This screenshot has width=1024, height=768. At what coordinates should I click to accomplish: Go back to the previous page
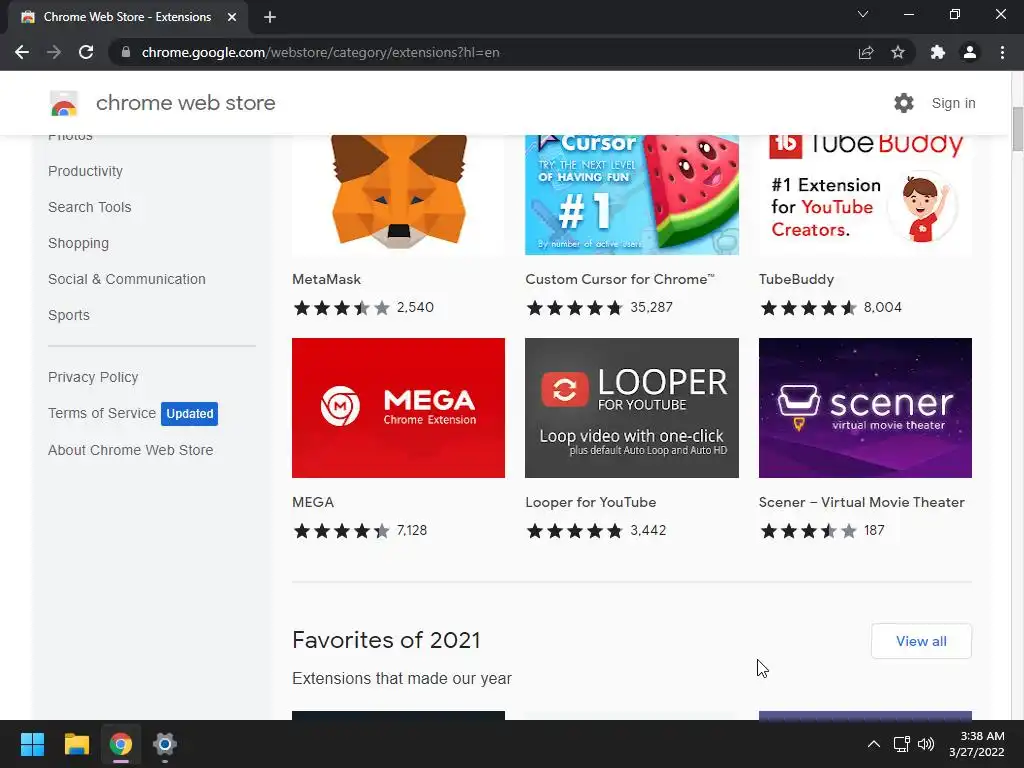point(22,52)
